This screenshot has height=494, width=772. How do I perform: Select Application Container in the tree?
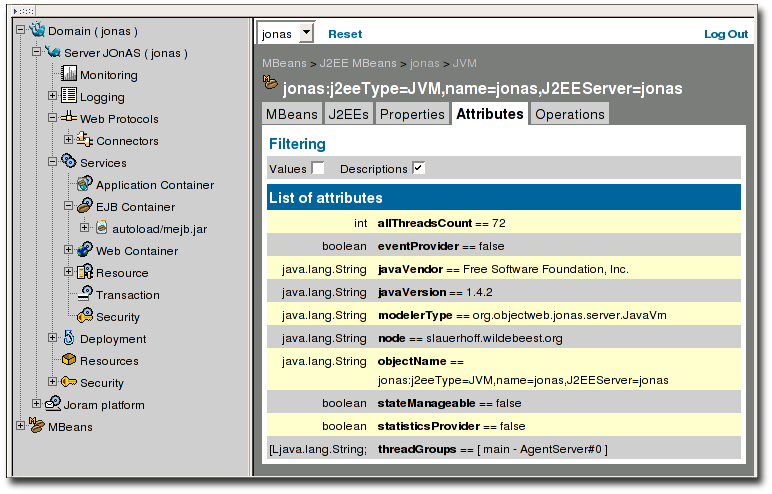(x=155, y=185)
